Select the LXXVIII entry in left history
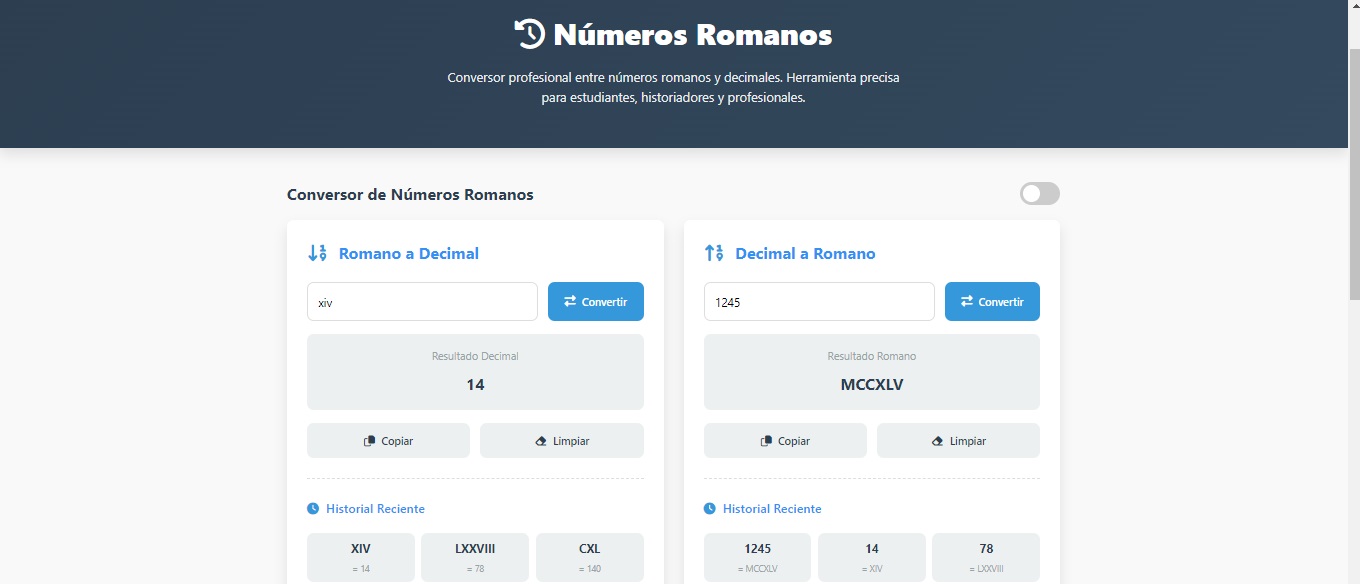Image resolution: width=1360 pixels, height=584 pixels. (x=475, y=556)
